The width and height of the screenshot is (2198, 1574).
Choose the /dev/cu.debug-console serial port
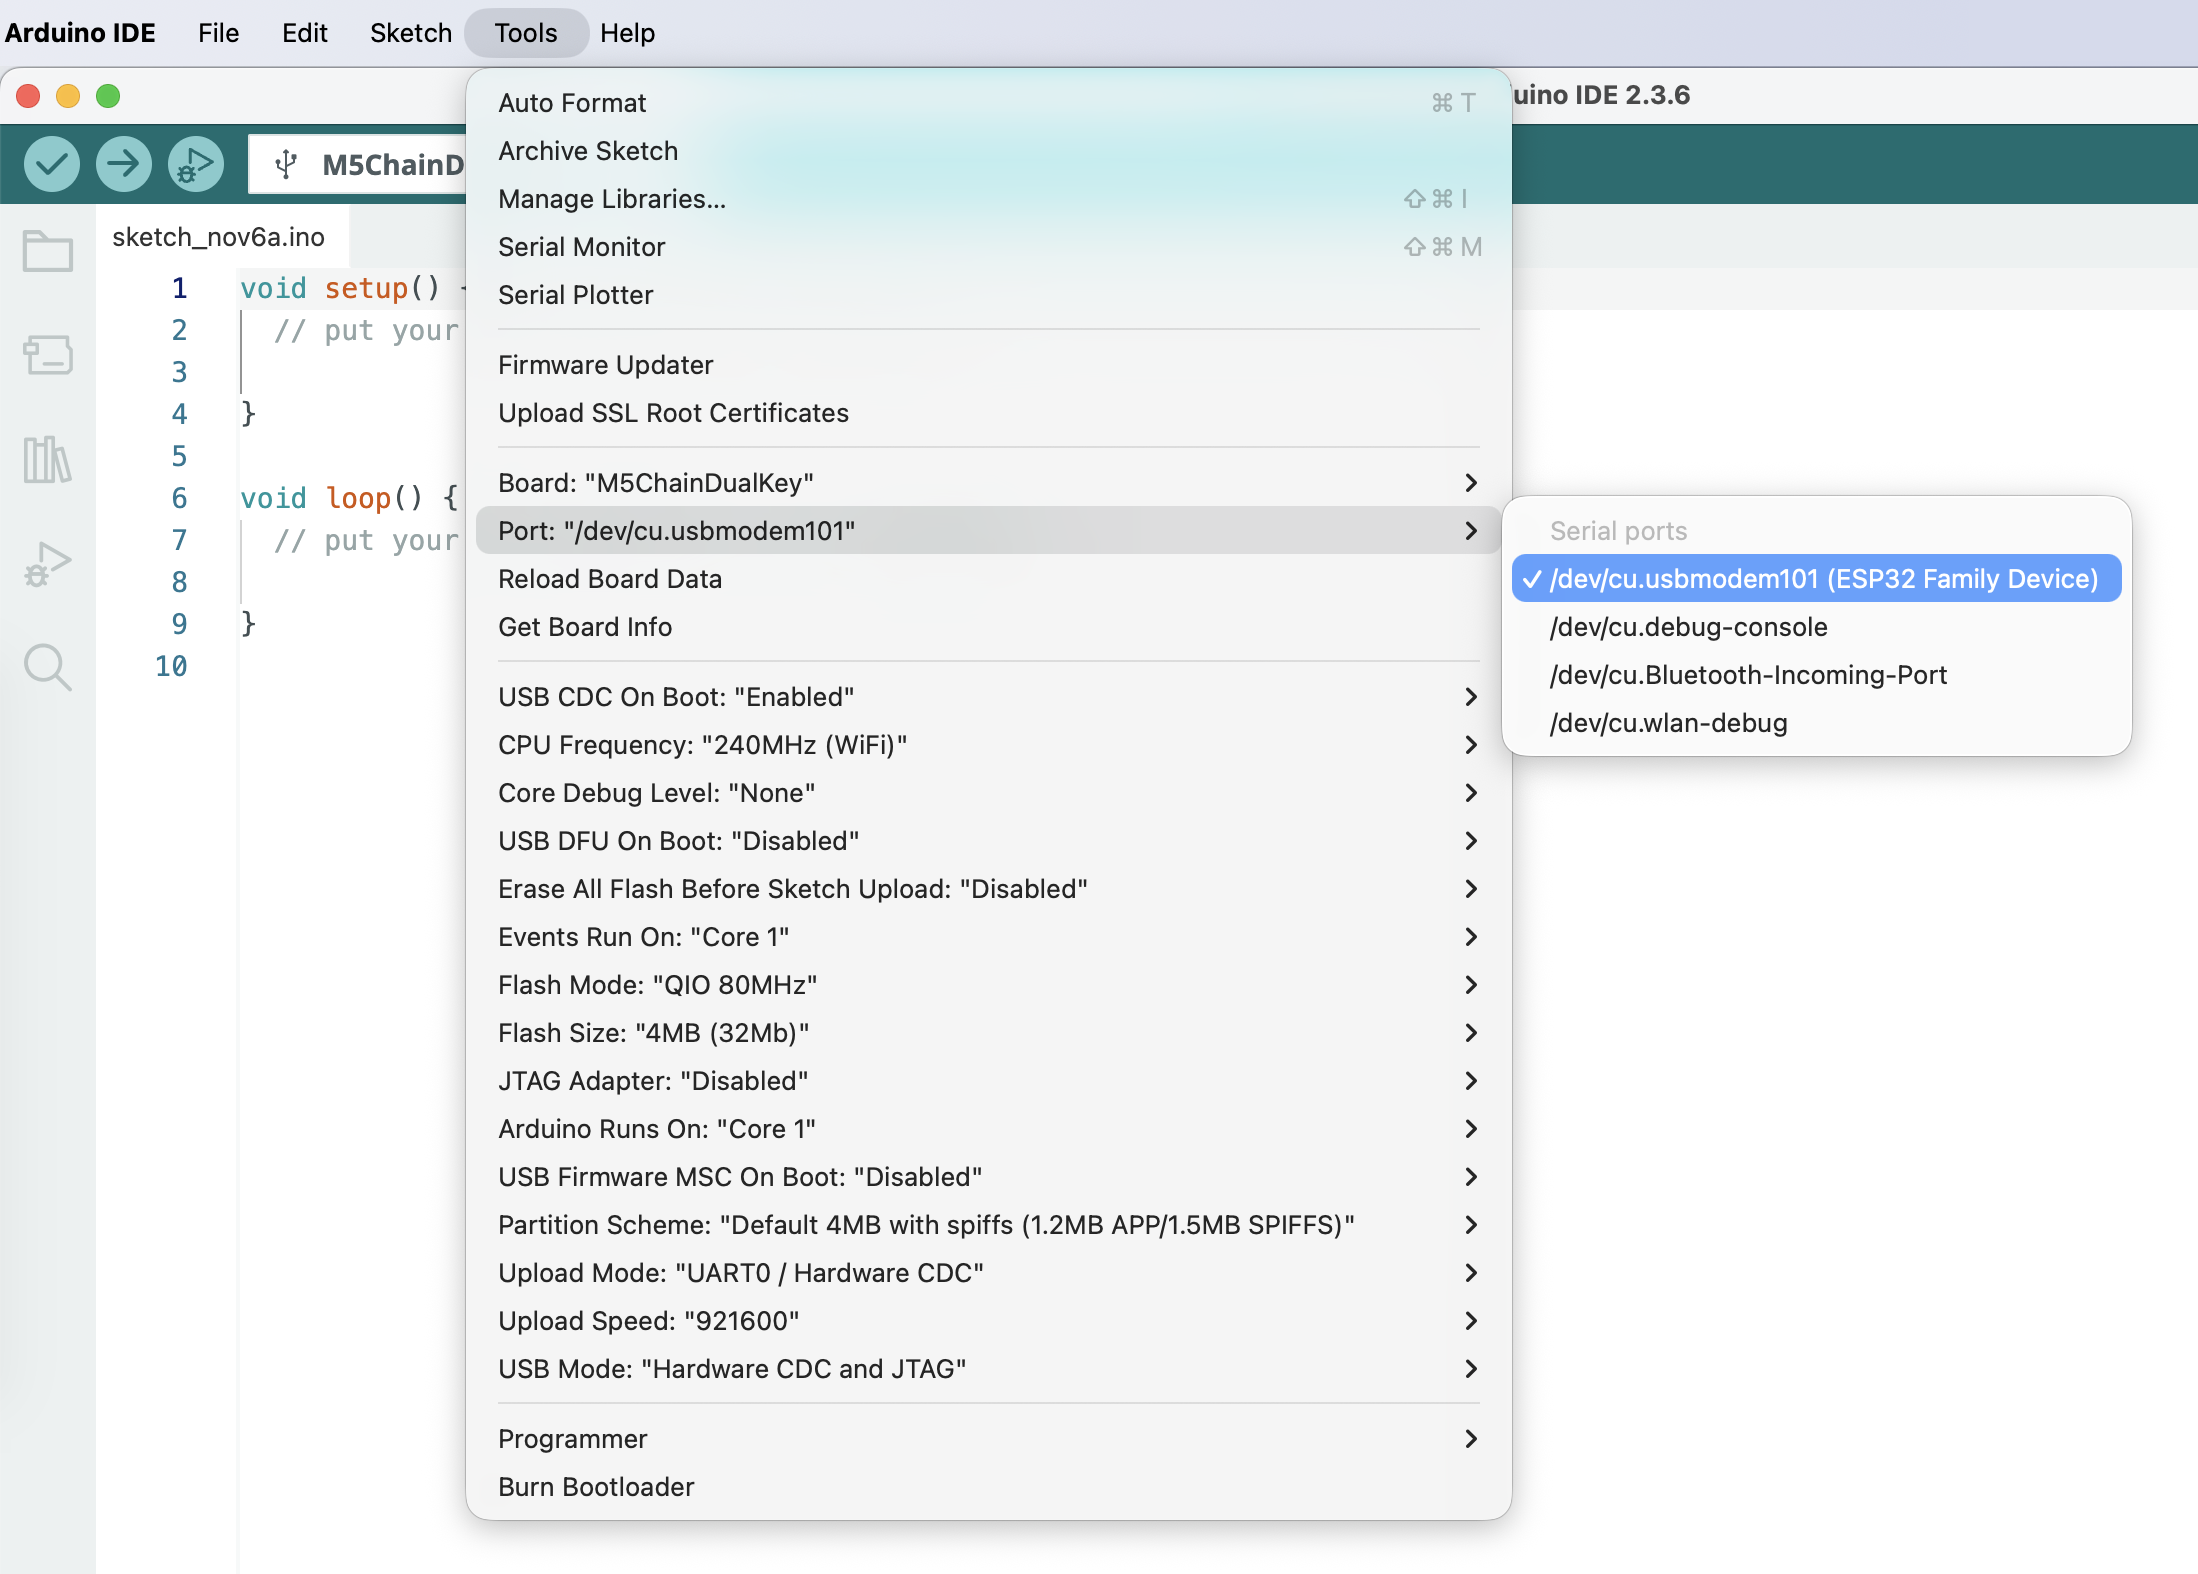click(x=1688, y=627)
